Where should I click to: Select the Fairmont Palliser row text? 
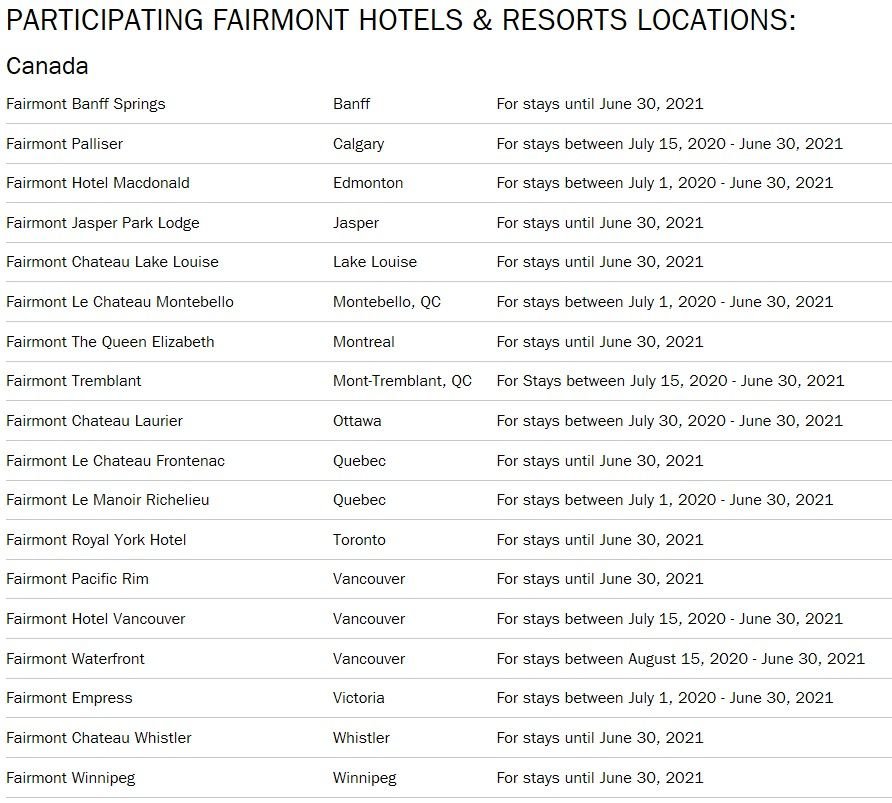65,144
